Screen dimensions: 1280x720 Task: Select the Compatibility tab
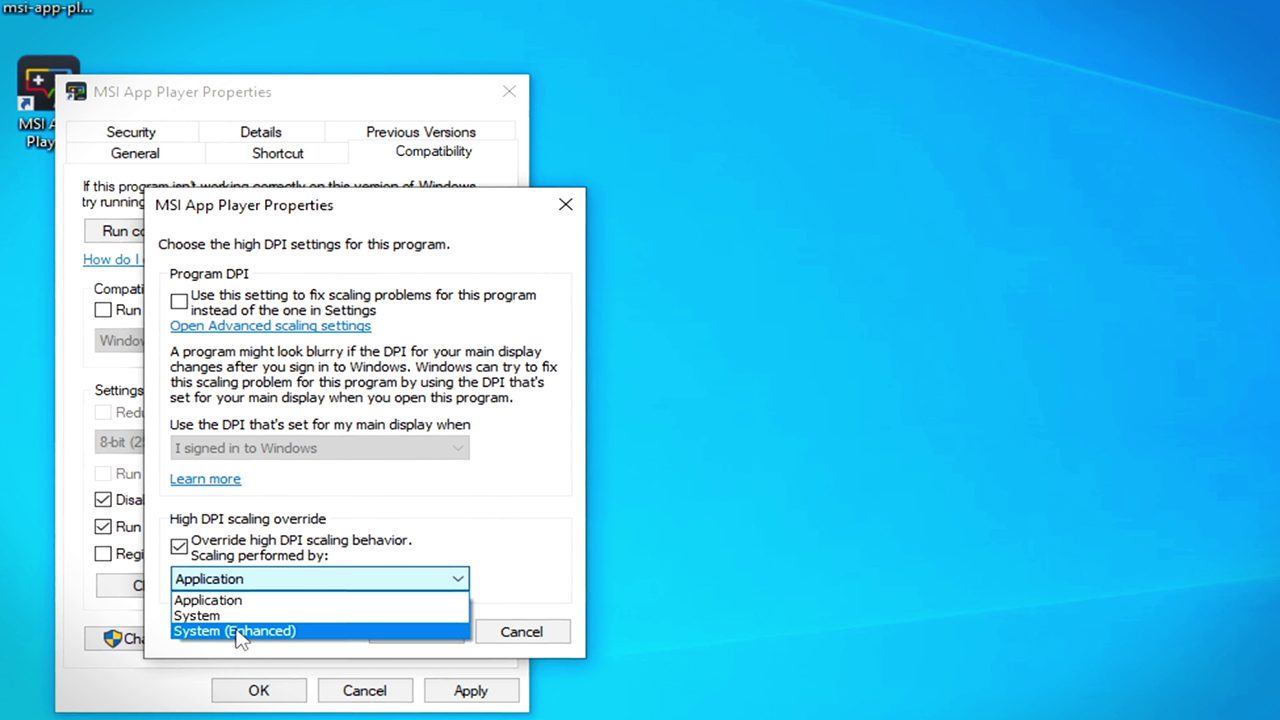click(433, 151)
